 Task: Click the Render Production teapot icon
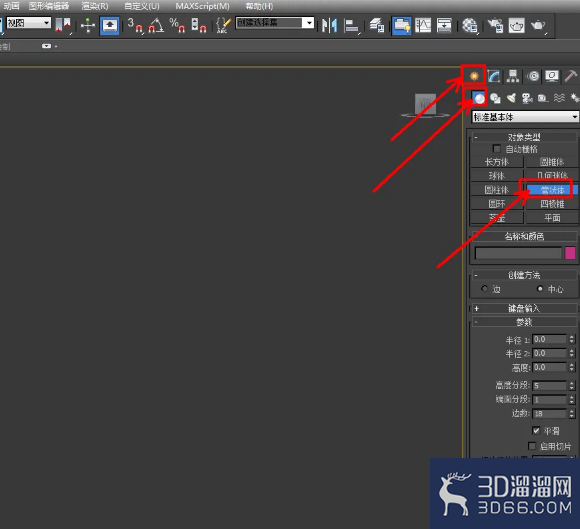(538, 25)
